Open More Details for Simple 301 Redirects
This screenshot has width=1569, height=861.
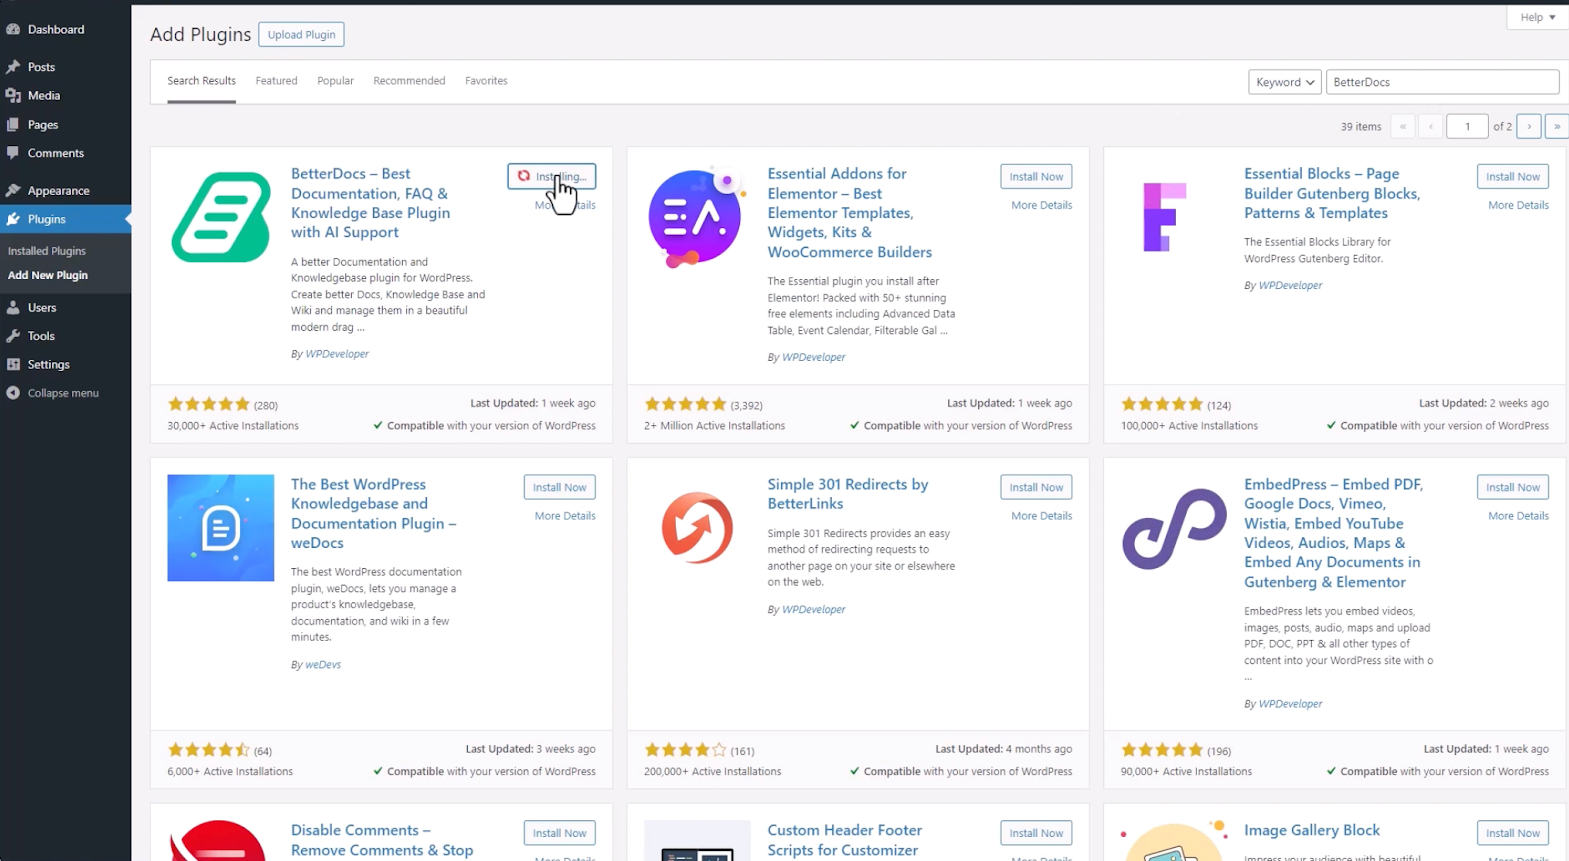pyautogui.click(x=1041, y=516)
